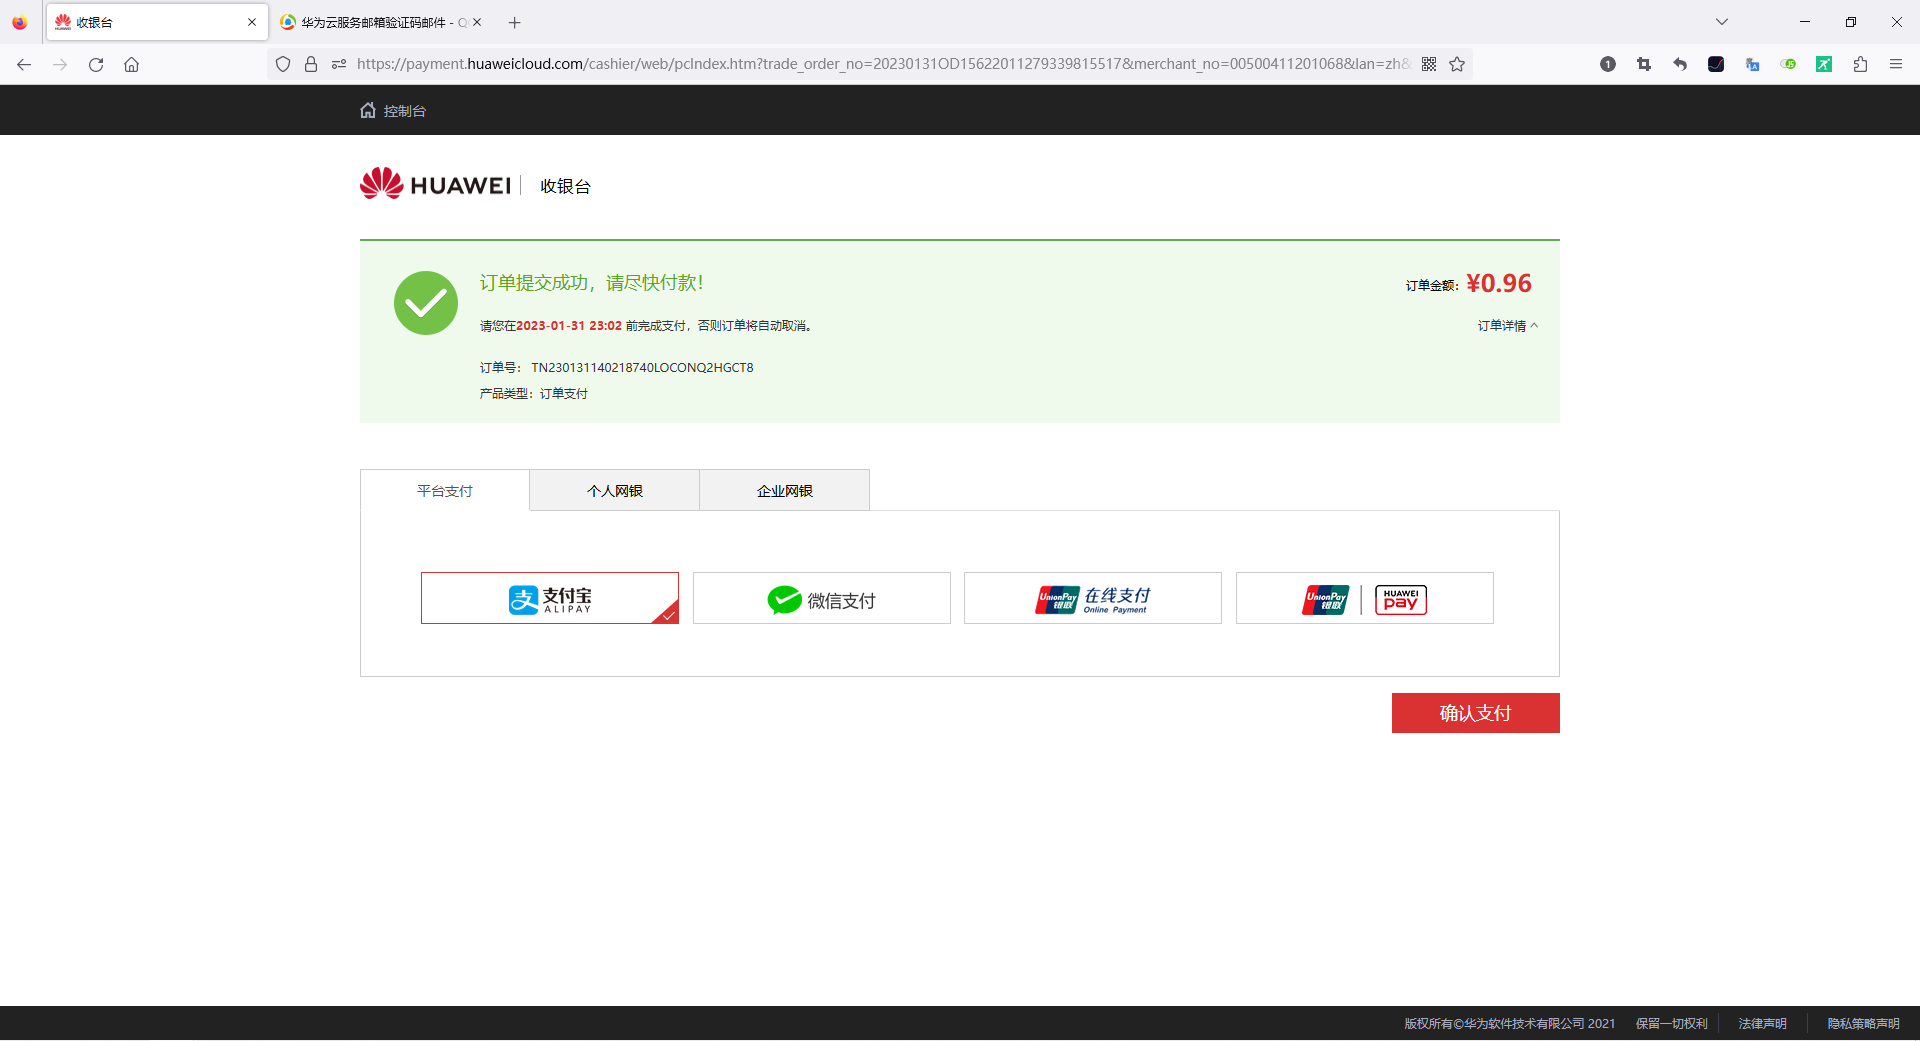List all tabs dropdown arrow

click(x=1722, y=22)
